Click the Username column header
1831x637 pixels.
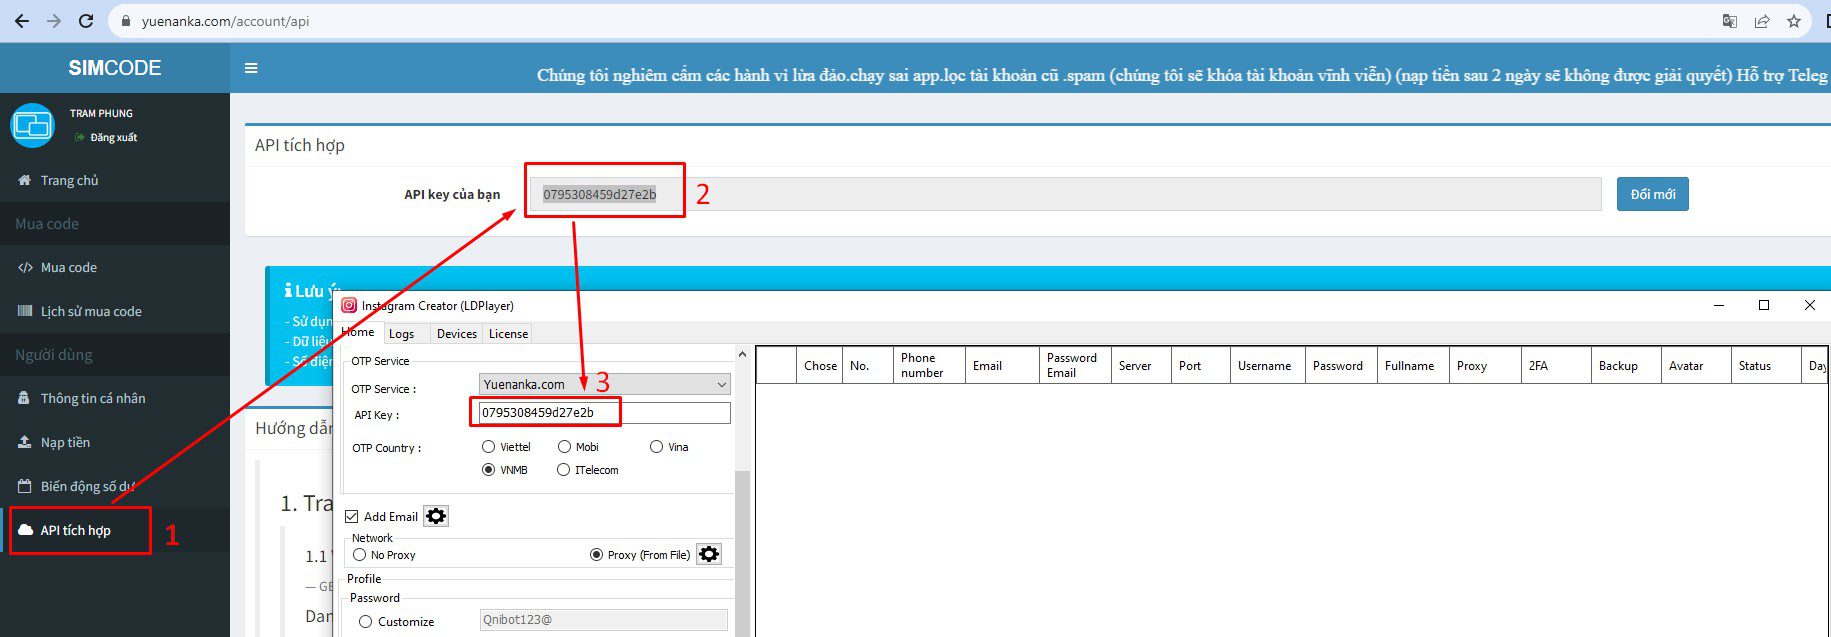tap(1267, 365)
